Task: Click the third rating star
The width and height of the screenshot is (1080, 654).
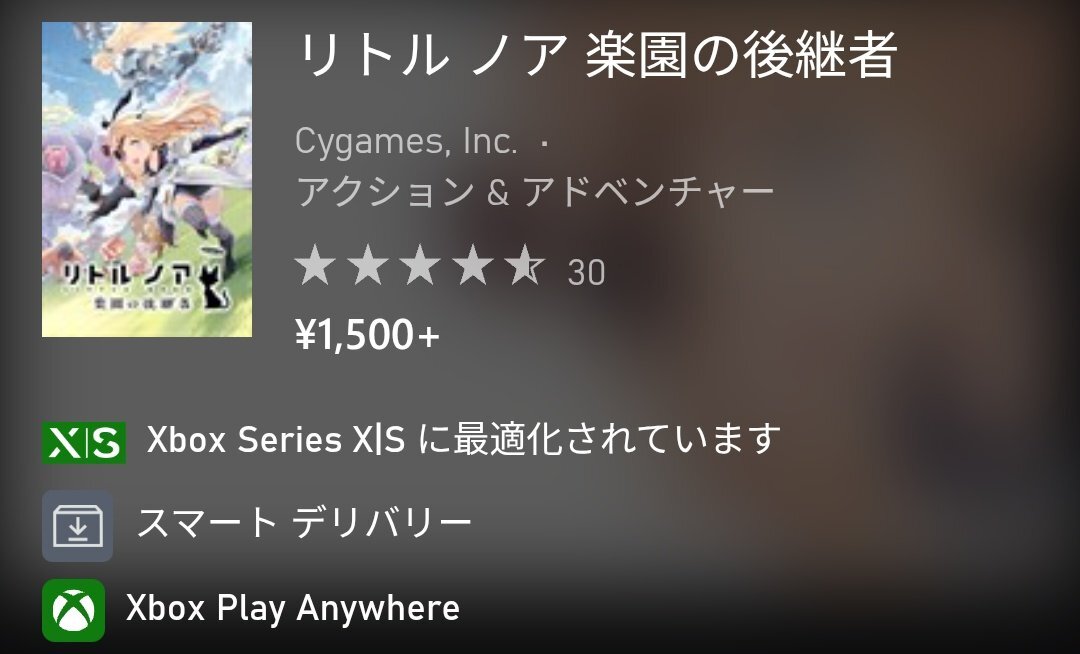Action: tap(420, 265)
